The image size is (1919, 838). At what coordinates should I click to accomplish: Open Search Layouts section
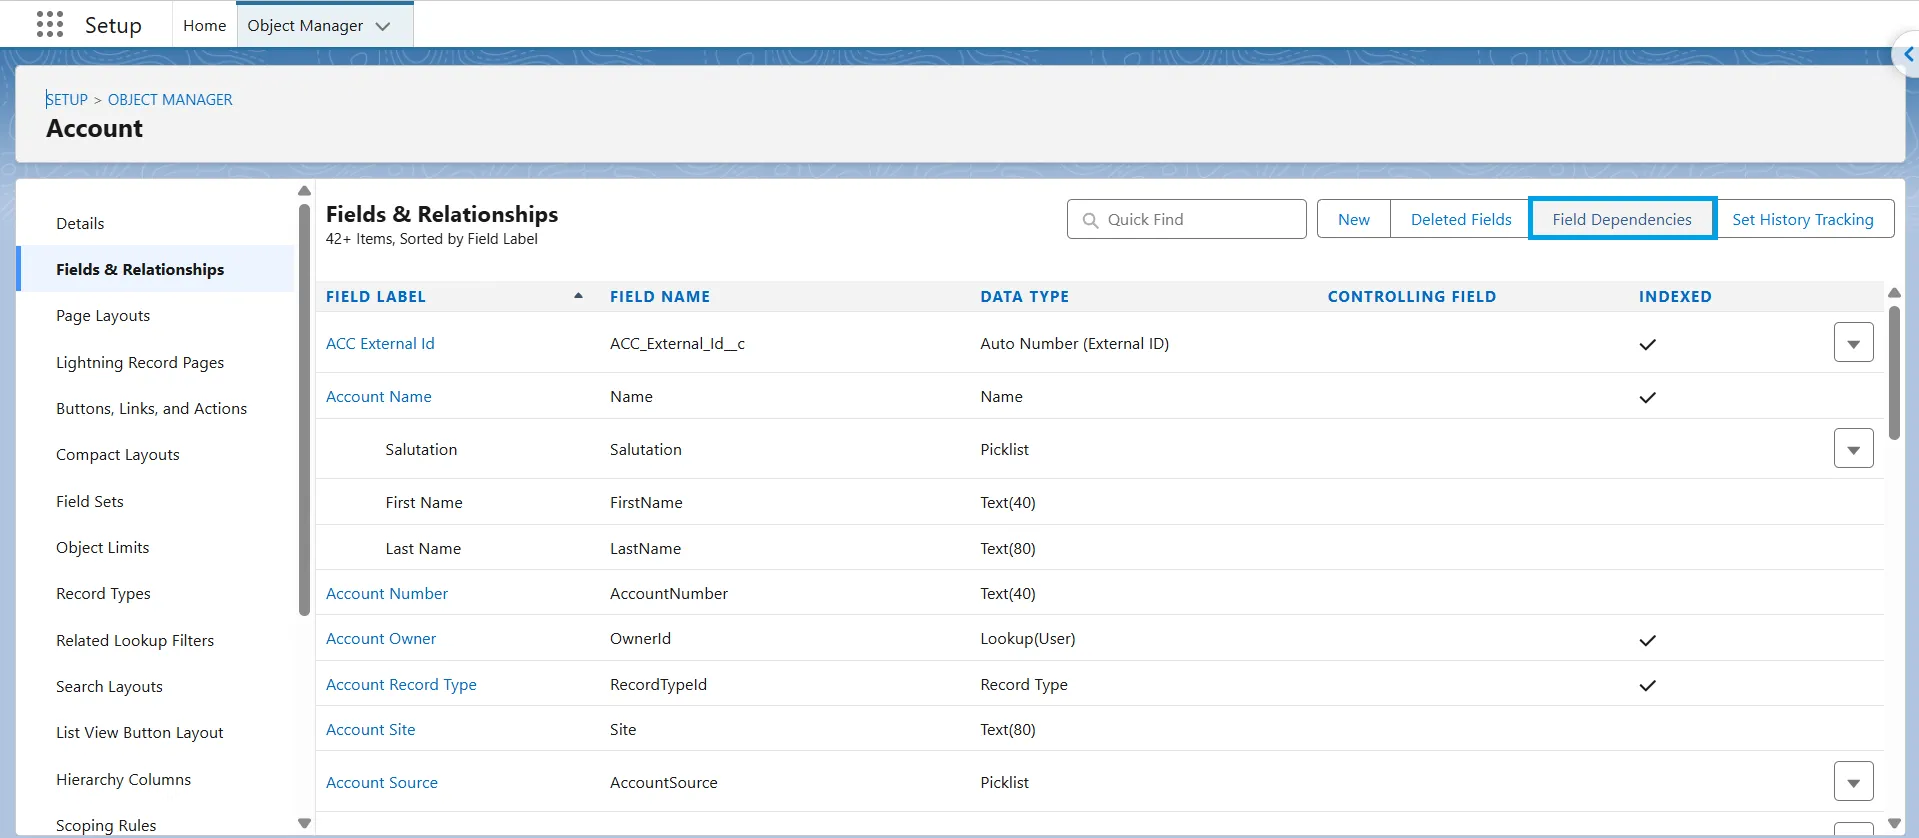pos(109,686)
